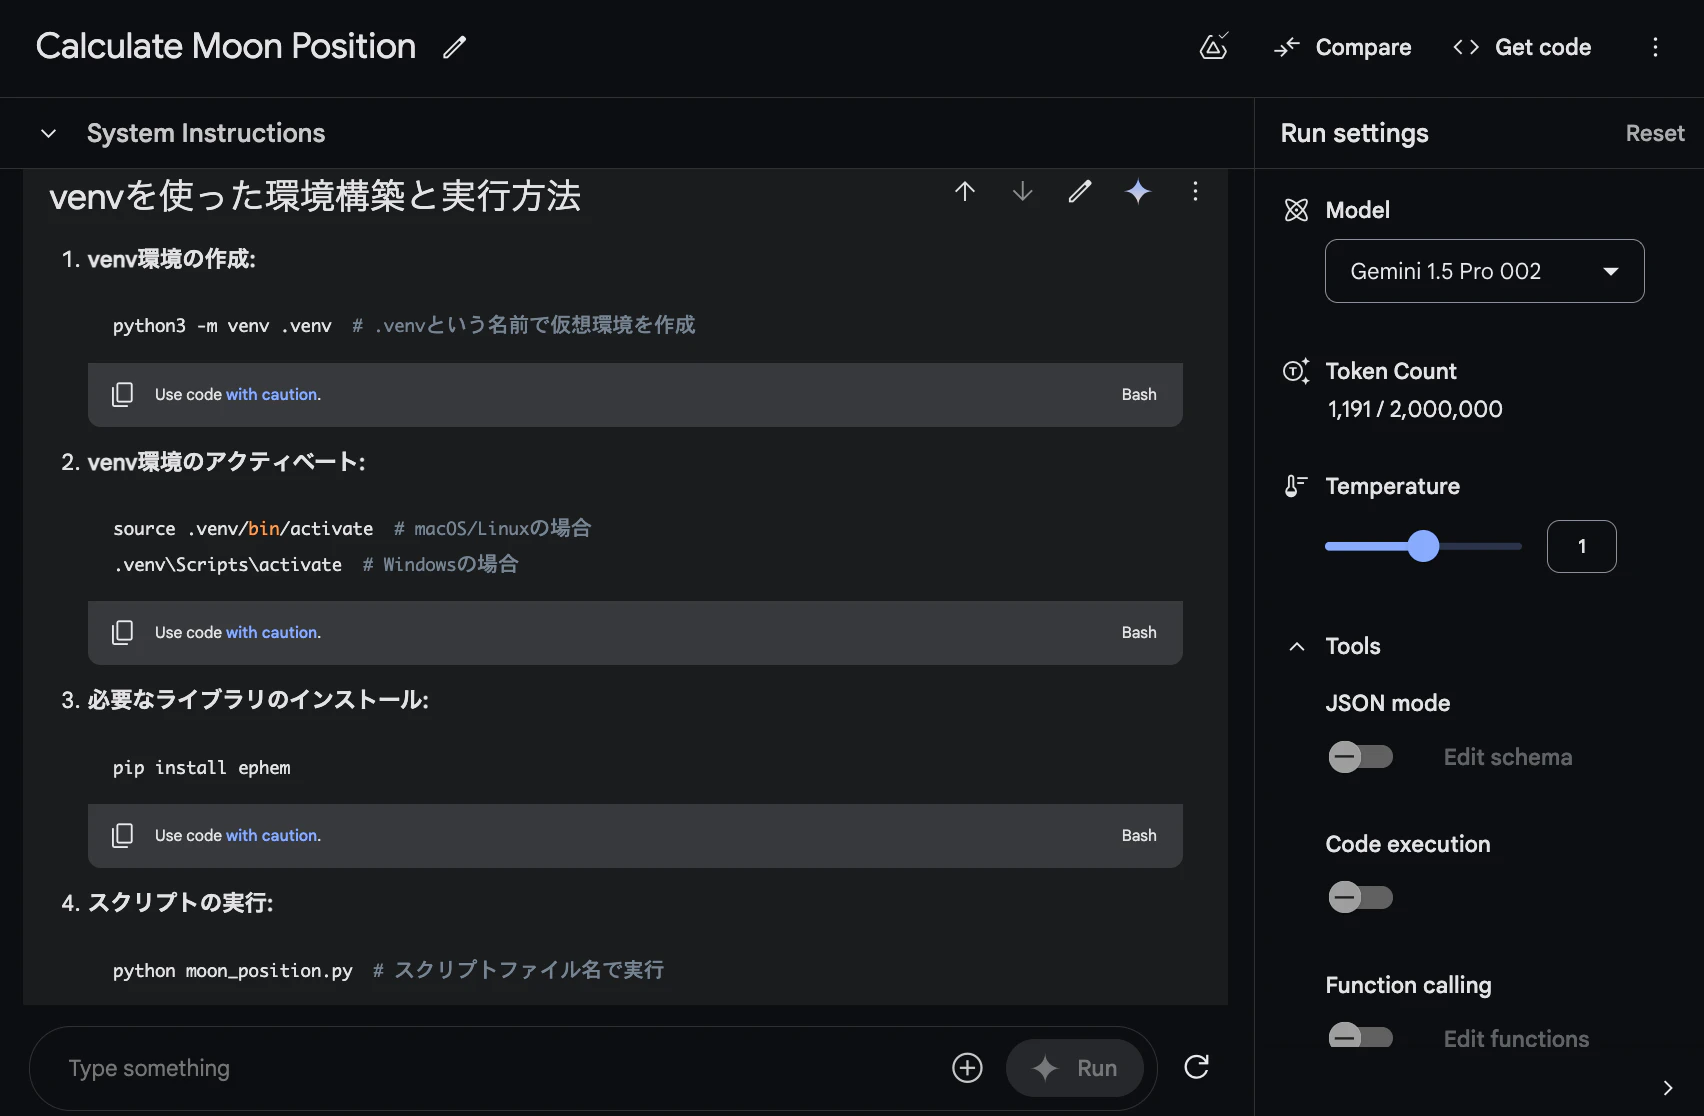Click the Token Count icon
Screen dimensions: 1704x1116
1296,371
